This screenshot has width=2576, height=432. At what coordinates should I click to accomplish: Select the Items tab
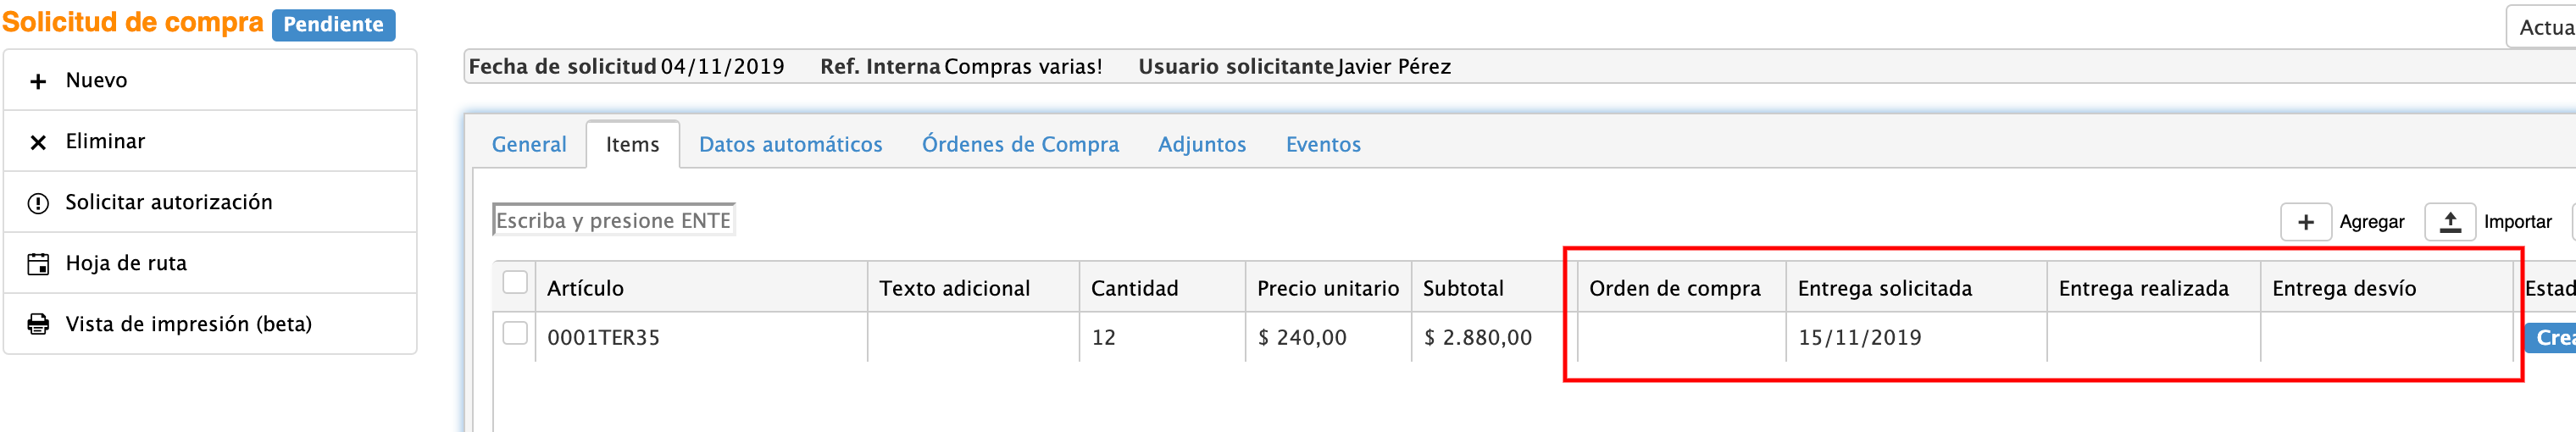pos(632,145)
